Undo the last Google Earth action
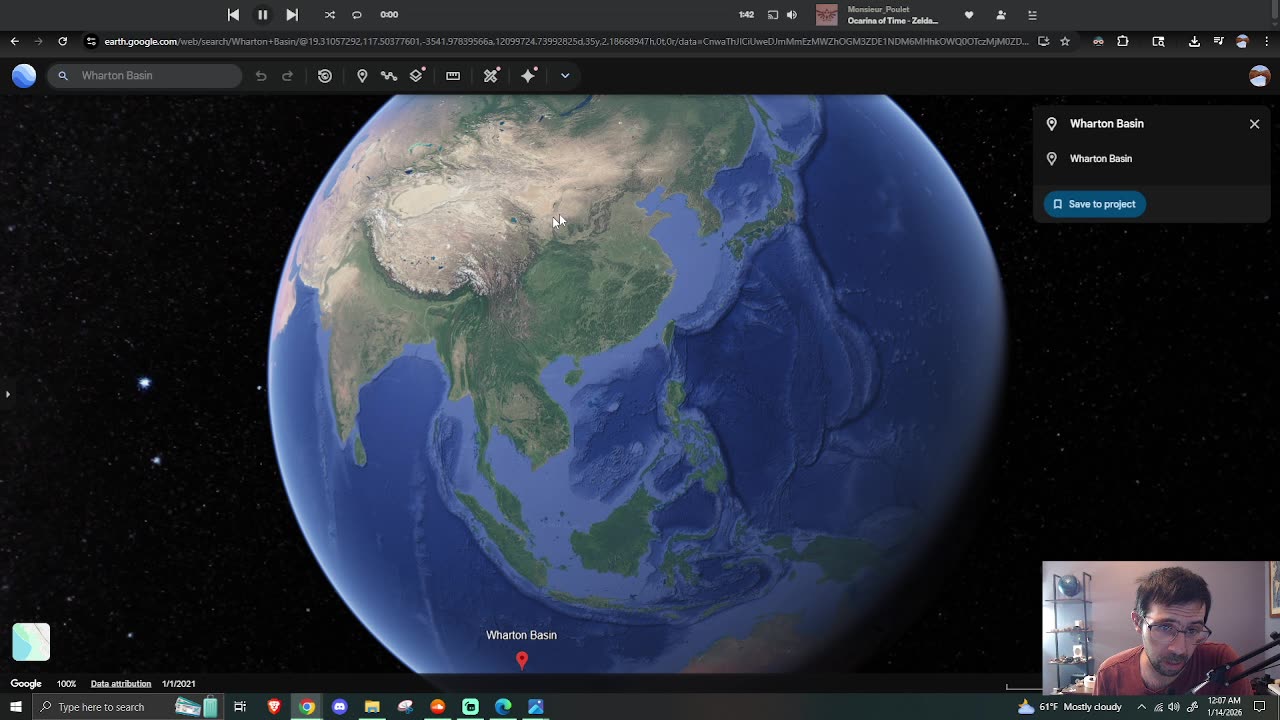The width and height of the screenshot is (1280, 720). pos(261,75)
